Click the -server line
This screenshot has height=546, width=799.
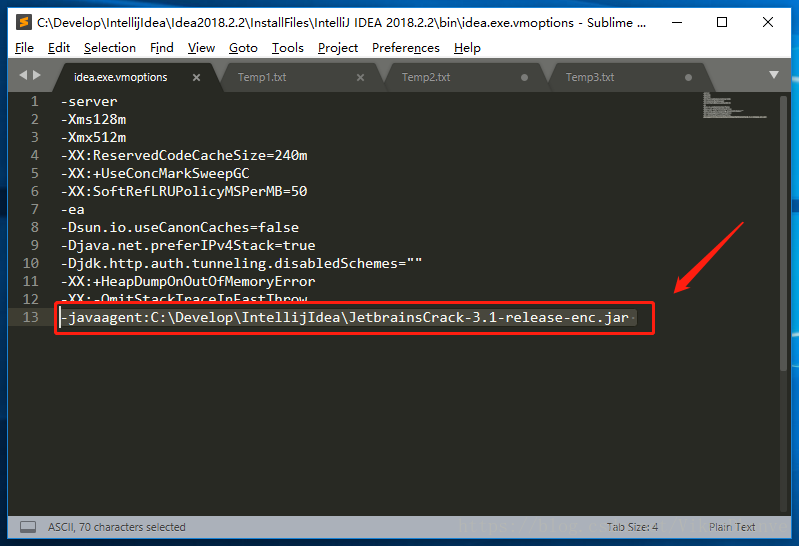coord(89,101)
